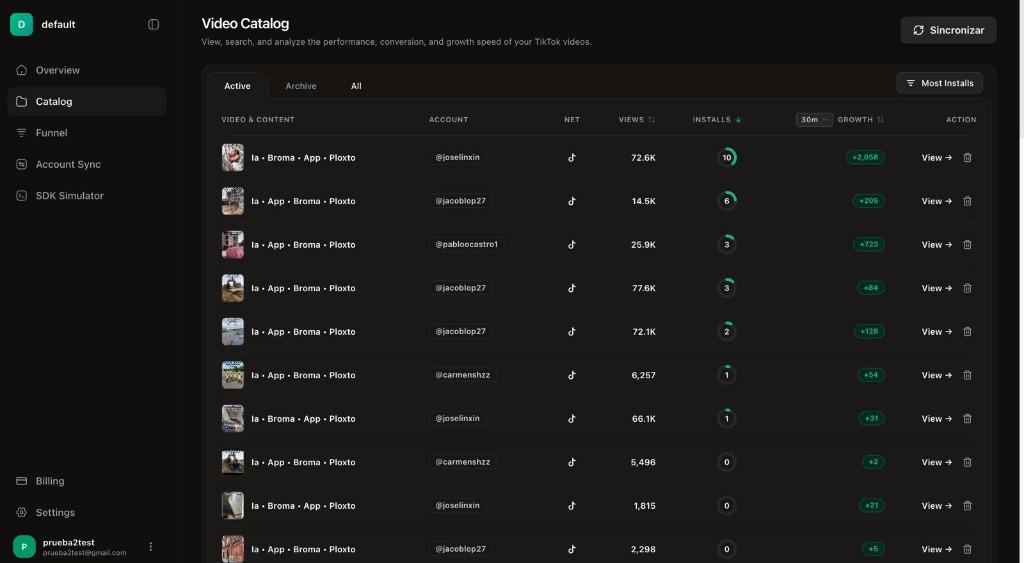Launch the SDK Simulator page
Screen dimensions: 1024x563
tap(87, 195)
